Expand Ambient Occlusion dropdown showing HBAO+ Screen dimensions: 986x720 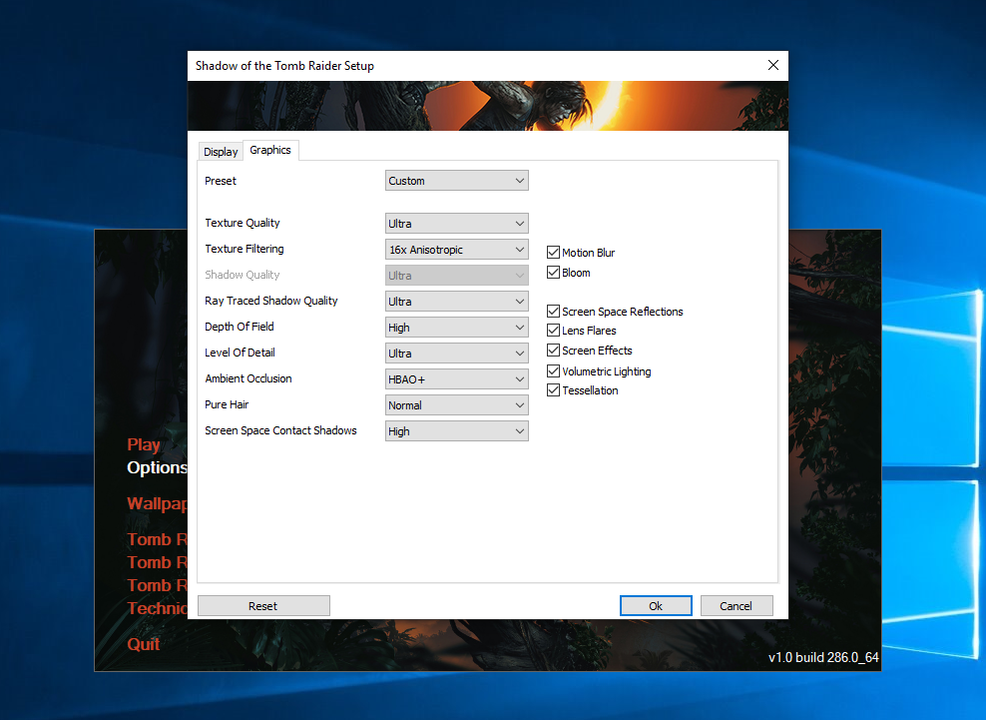457,379
